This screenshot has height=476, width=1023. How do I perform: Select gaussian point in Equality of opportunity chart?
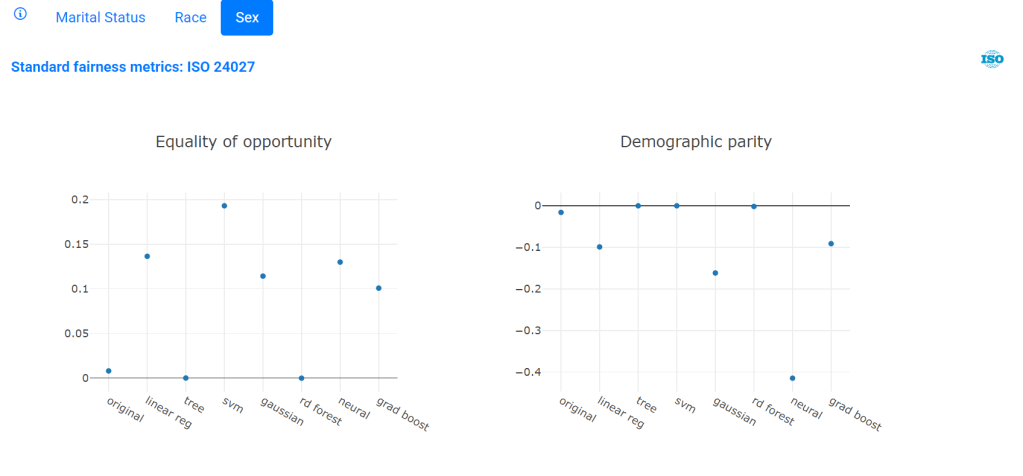pyautogui.click(x=263, y=276)
